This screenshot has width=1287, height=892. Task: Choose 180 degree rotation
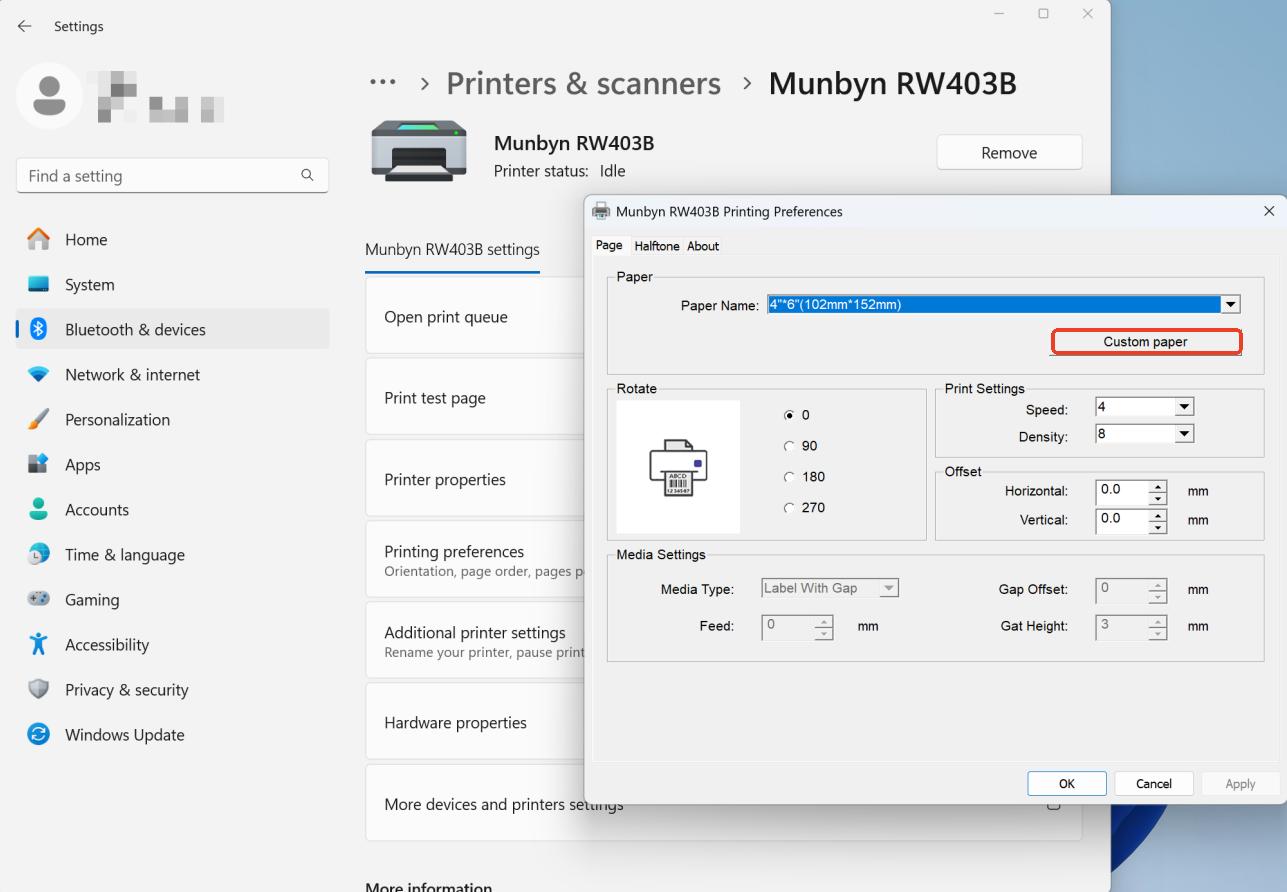point(789,477)
